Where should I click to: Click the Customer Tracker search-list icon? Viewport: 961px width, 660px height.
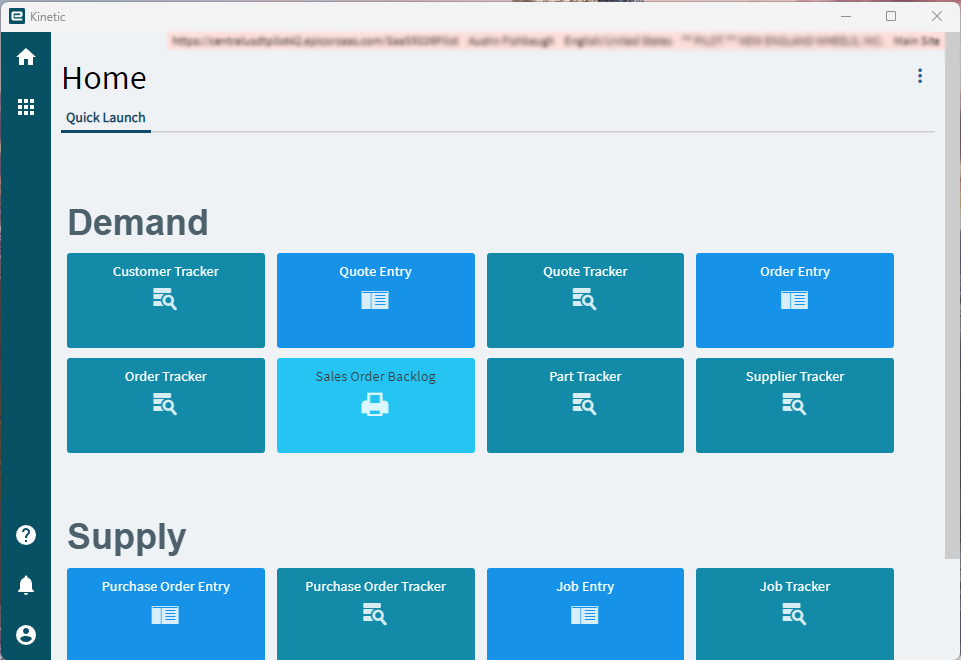165,299
